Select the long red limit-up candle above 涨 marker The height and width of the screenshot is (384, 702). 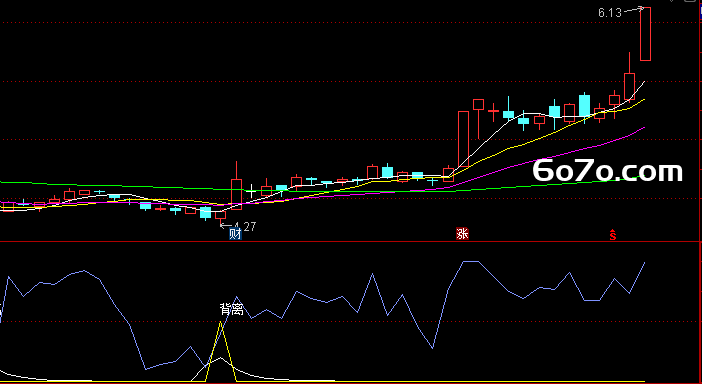(x=463, y=139)
